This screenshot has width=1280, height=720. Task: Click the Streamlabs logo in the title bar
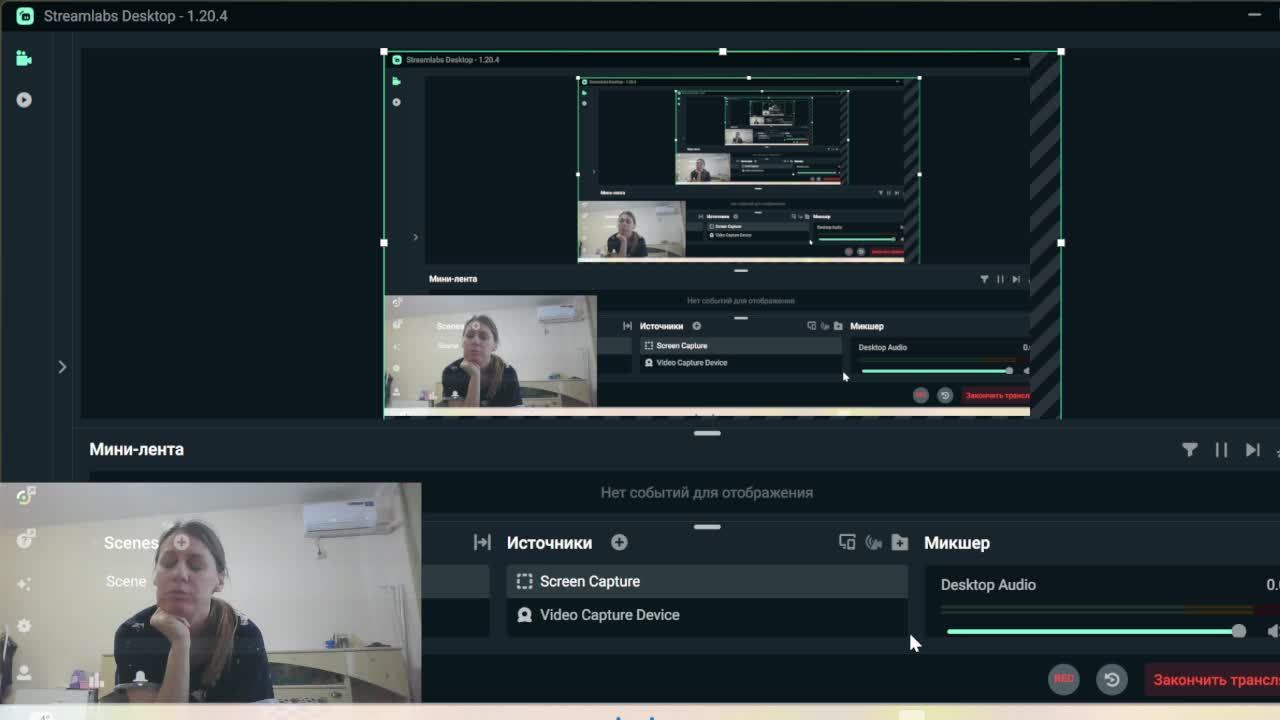click(25, 16)
